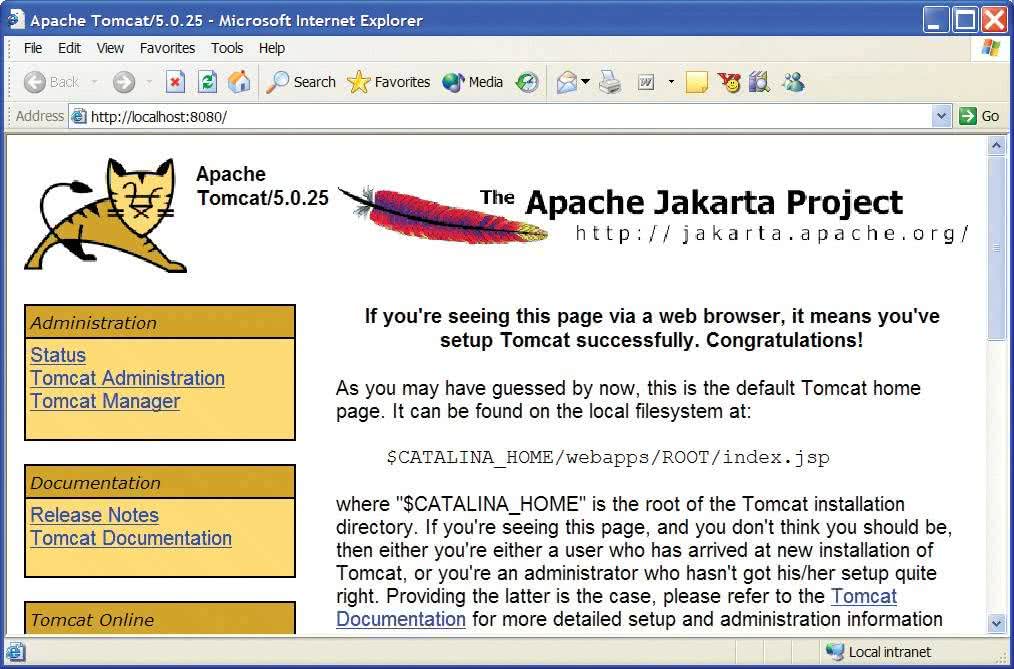
Task: Click the Search magnifier toolbar button
Action: pos(301,82)
